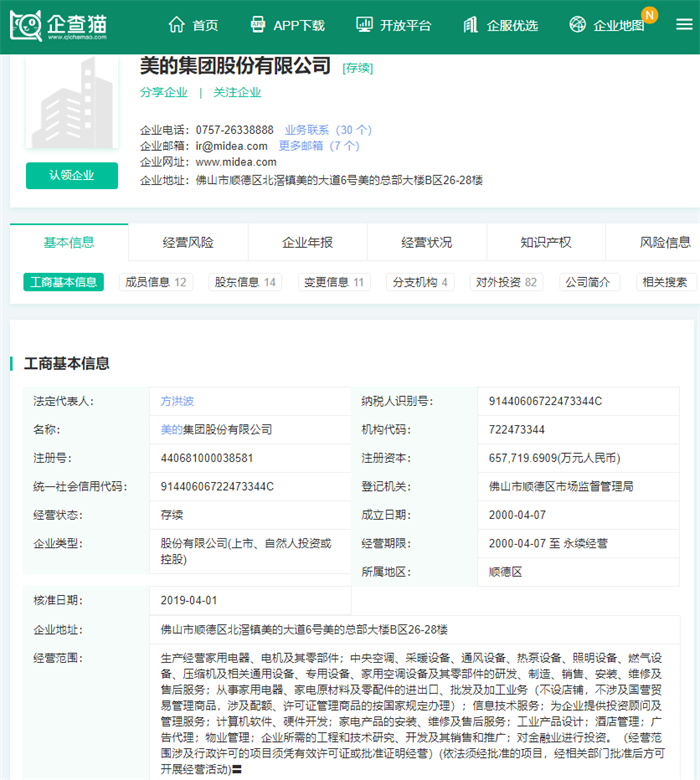Image resolution: width=700 pixels, height=780 pixels.
Task: Click 企业类型 value 股份有限公司(上市...)
Action: pos(246,551)
